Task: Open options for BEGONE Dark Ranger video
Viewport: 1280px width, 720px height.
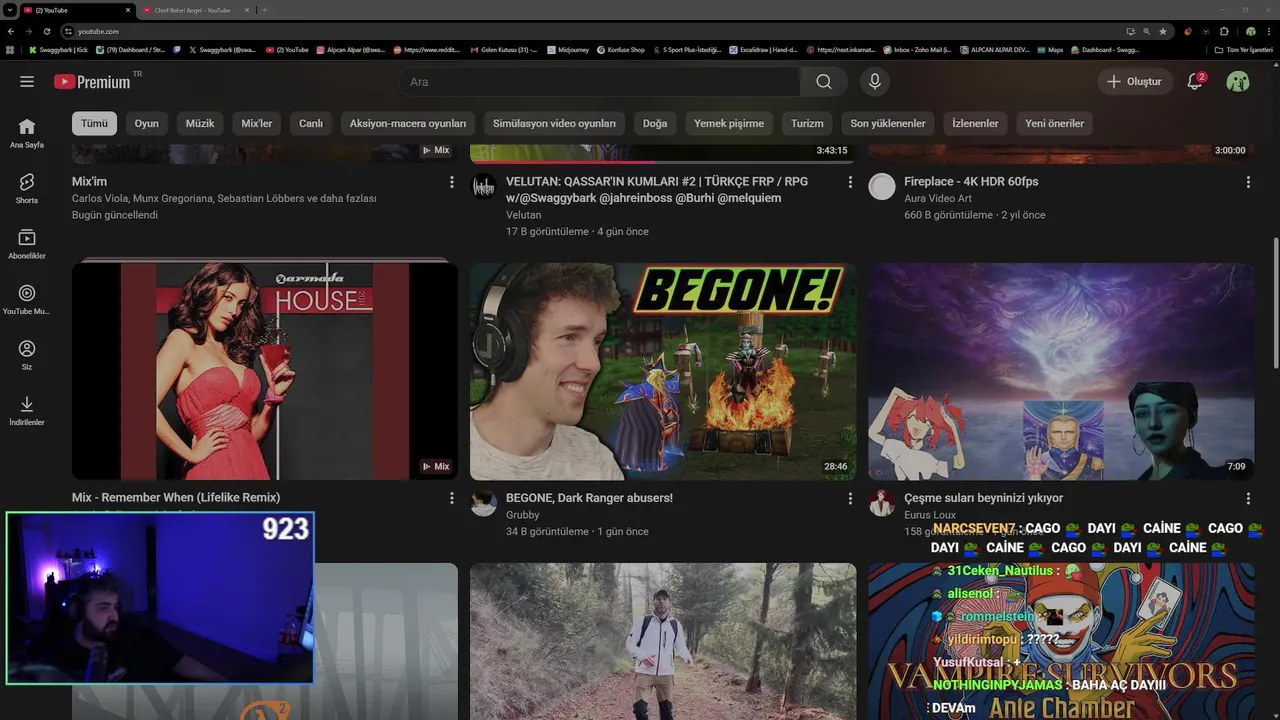Action: coord(850,498)
